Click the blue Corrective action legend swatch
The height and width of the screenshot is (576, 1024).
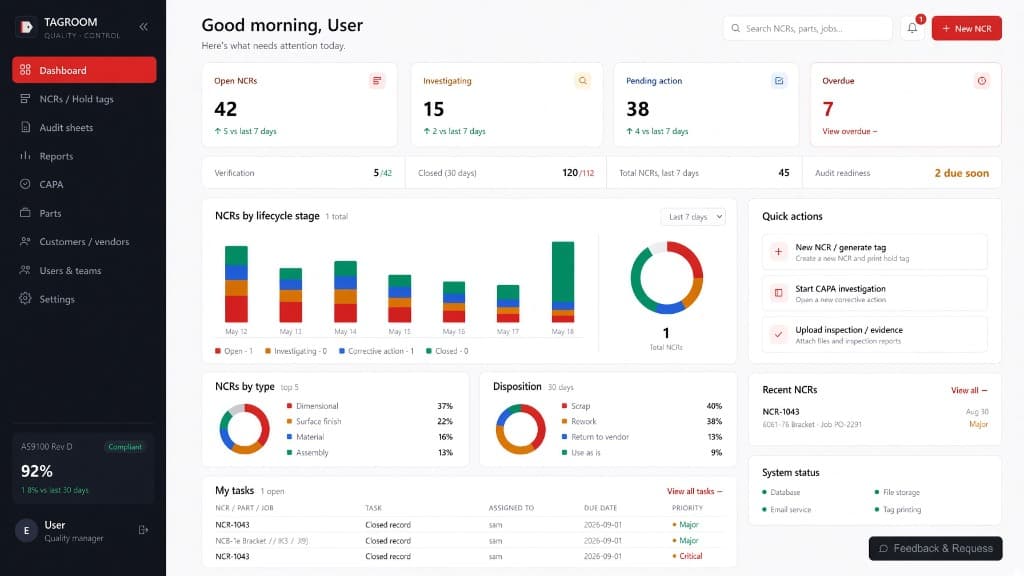click(342, 351)
